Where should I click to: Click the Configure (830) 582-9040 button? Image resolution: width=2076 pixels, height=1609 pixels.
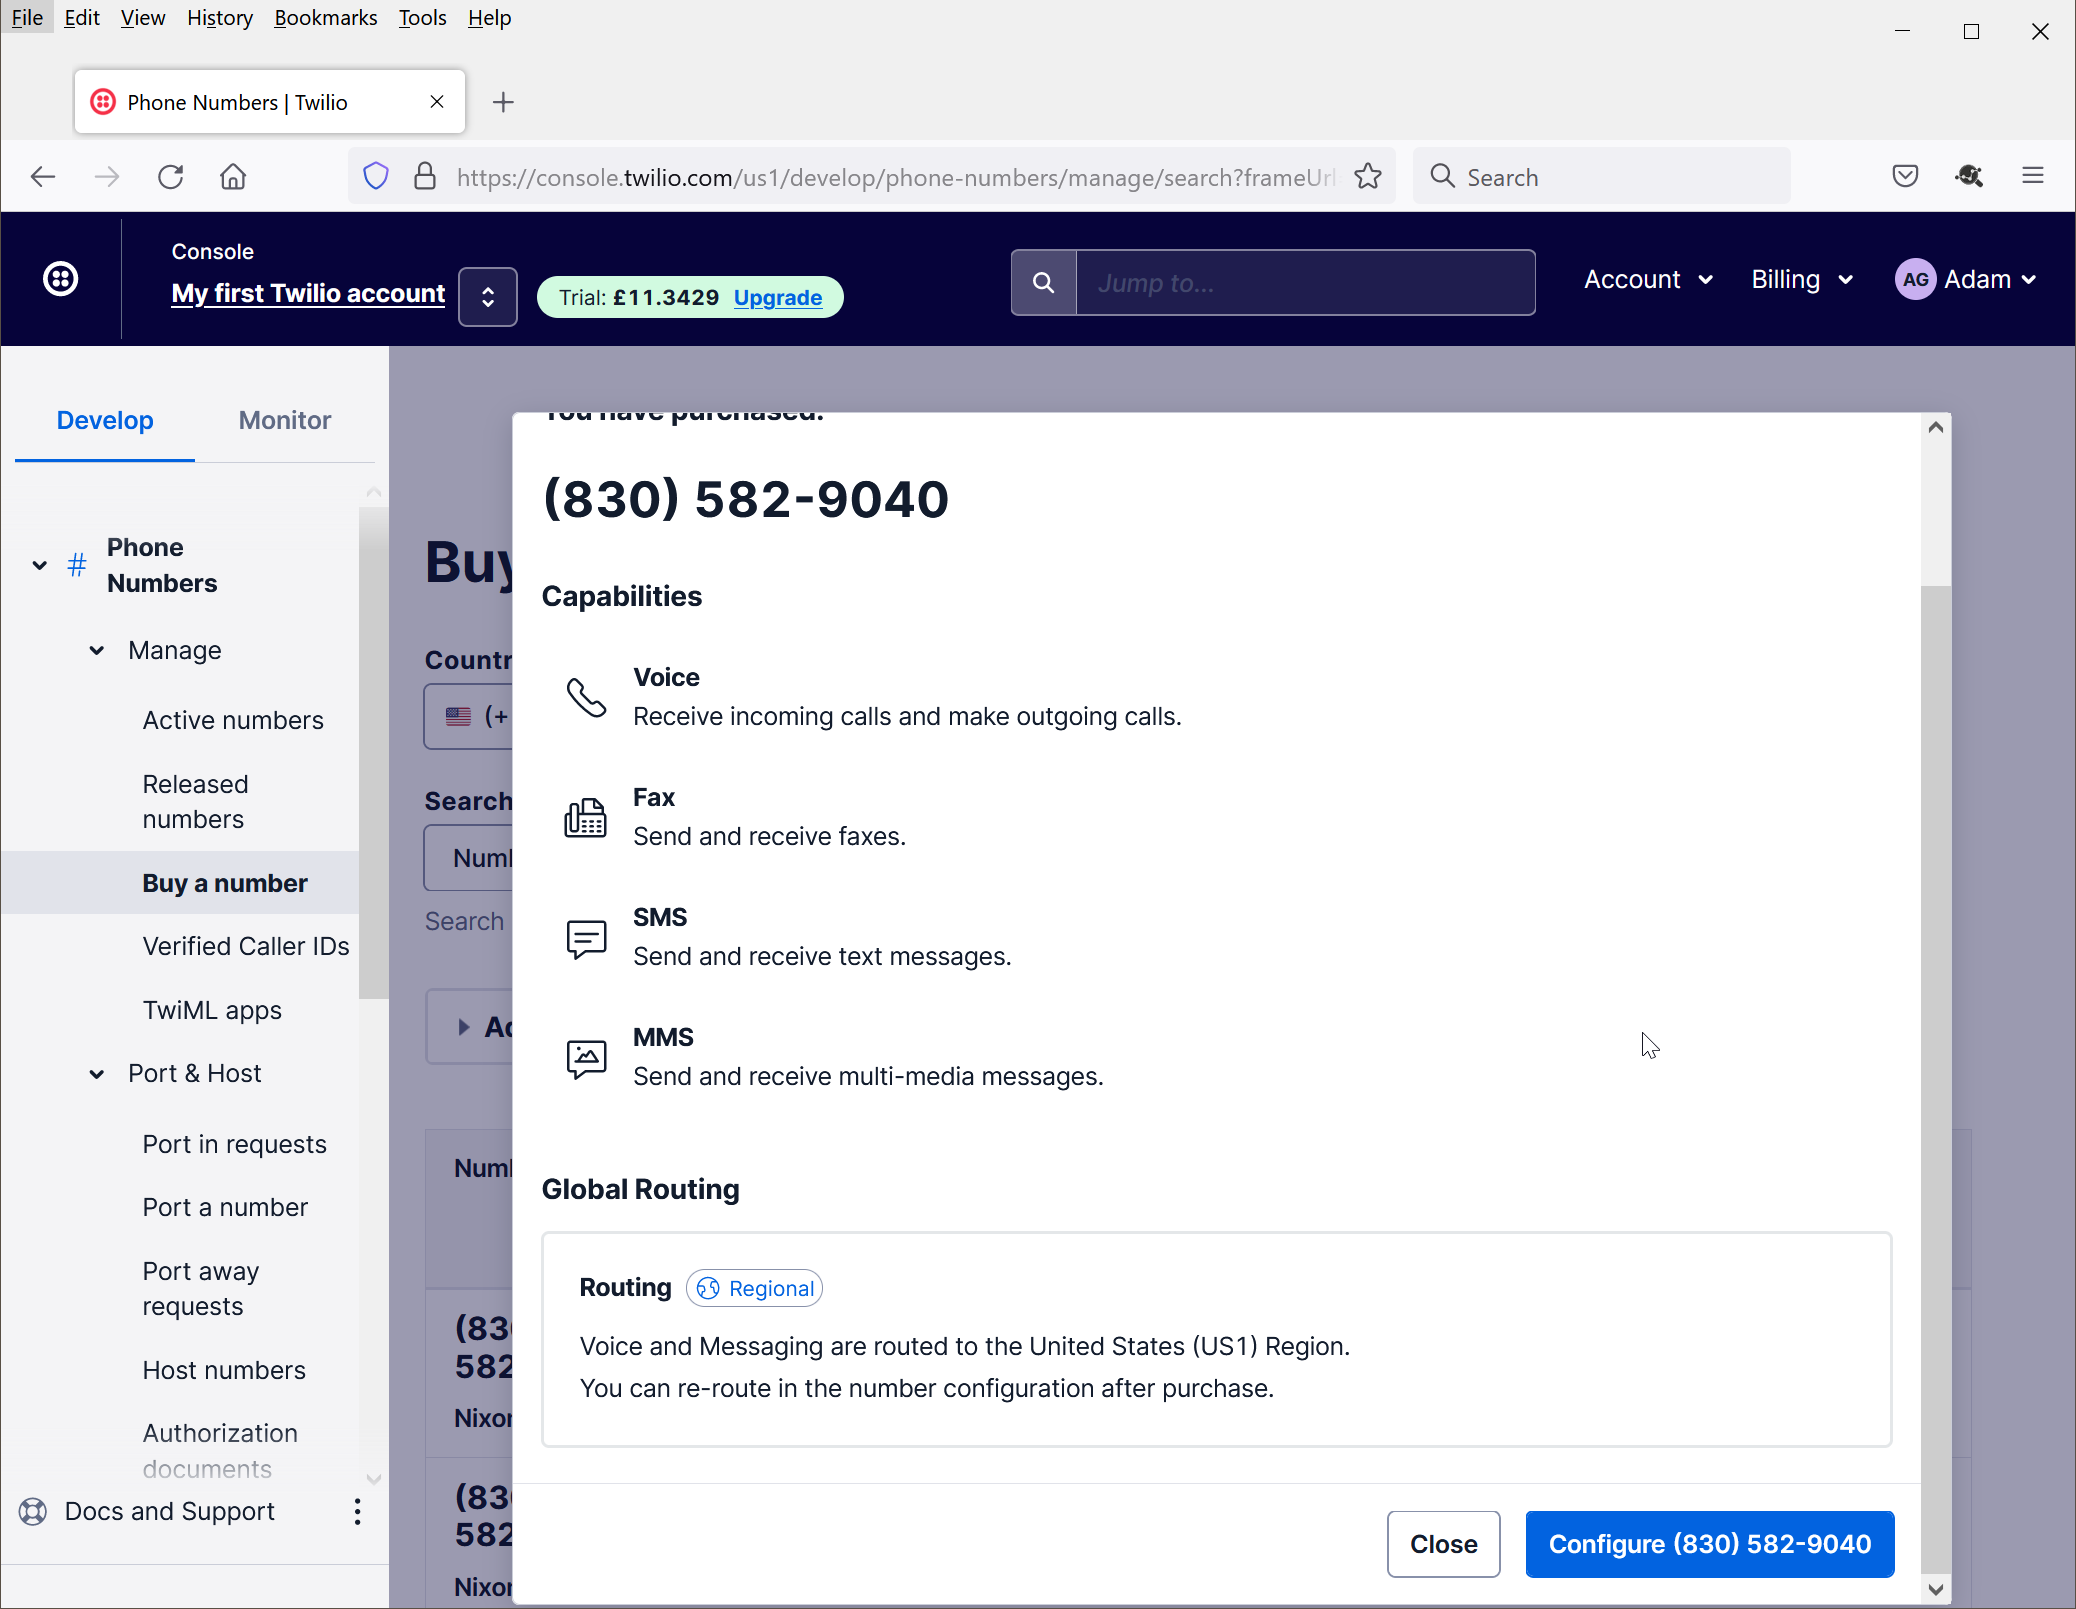click(1709, 1544)
